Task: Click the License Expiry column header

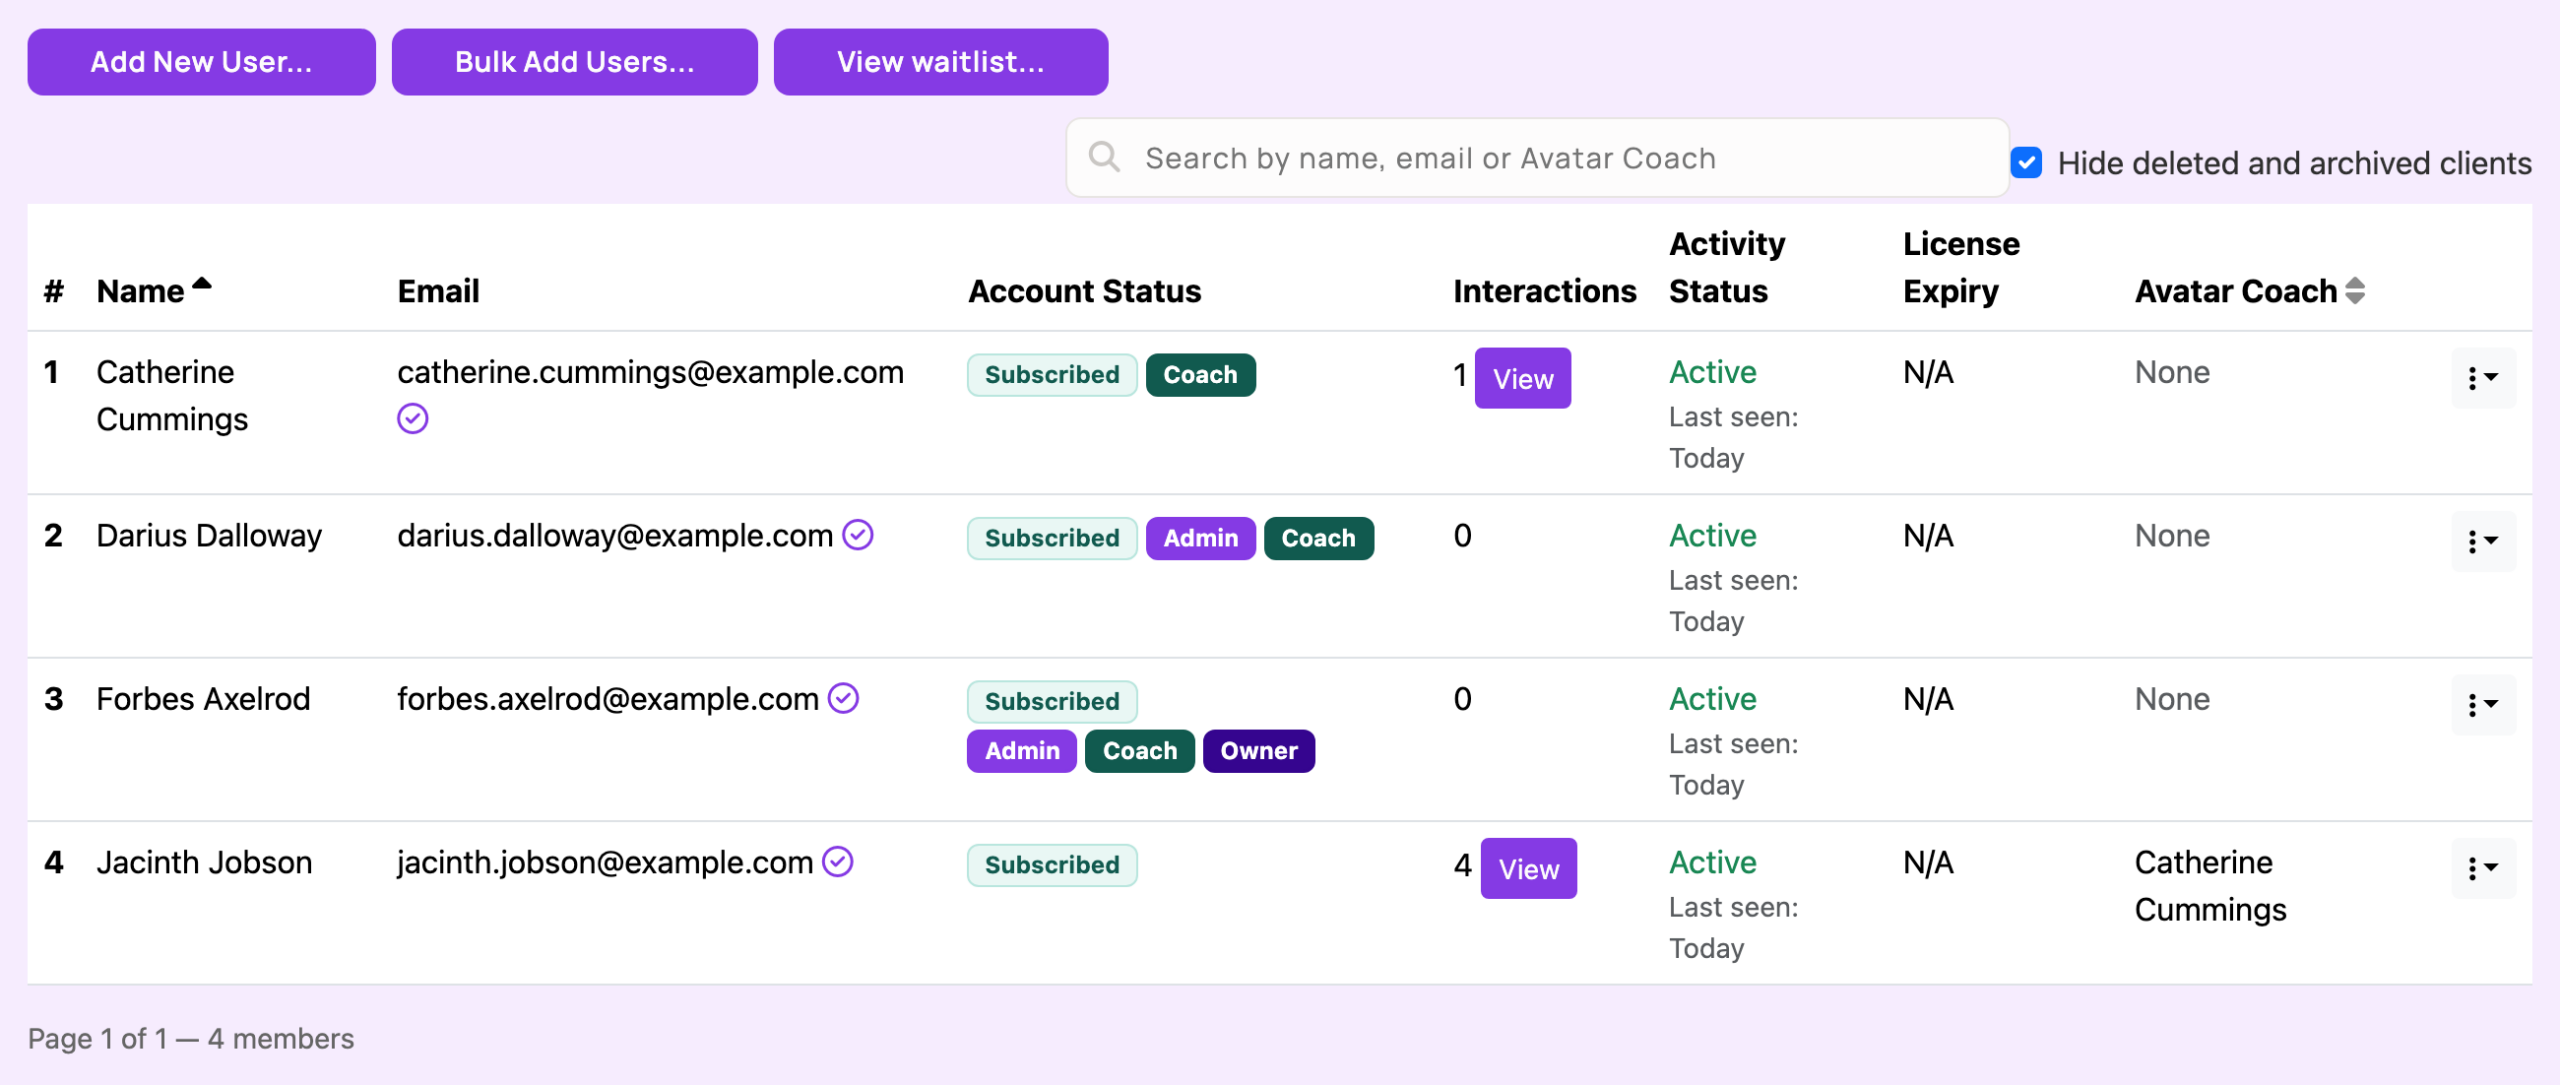Action: point(1961,267)
